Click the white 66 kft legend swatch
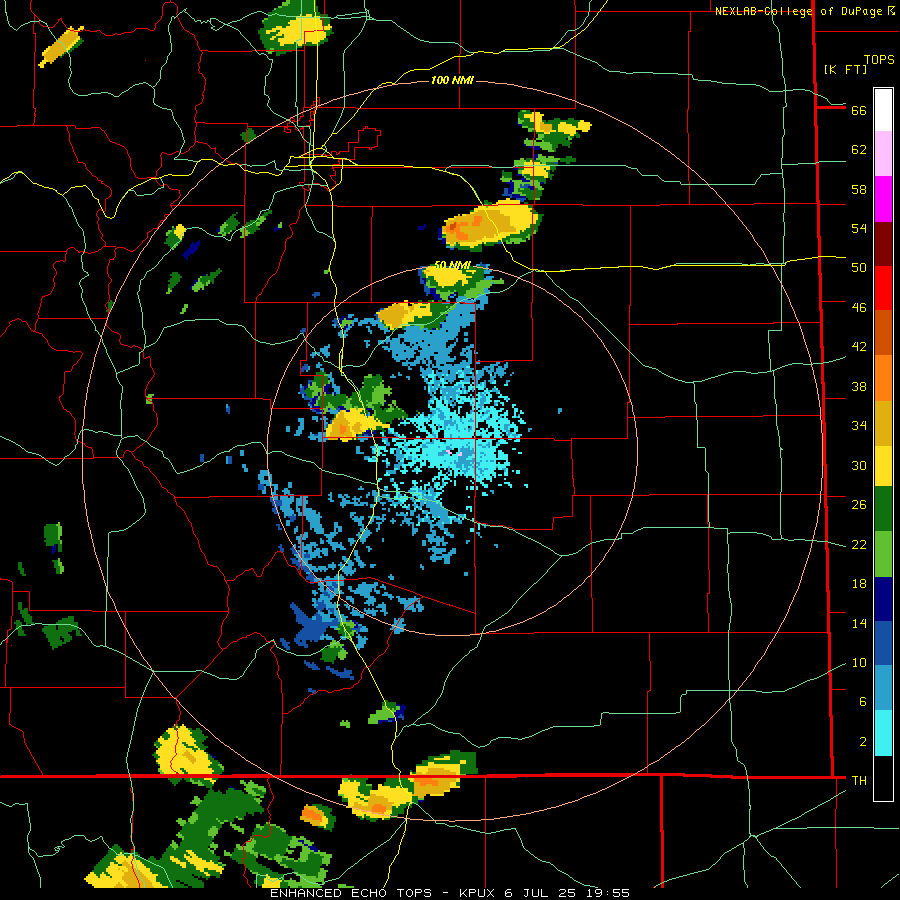Viewport: 900px width, 900px height. point(883,110)
